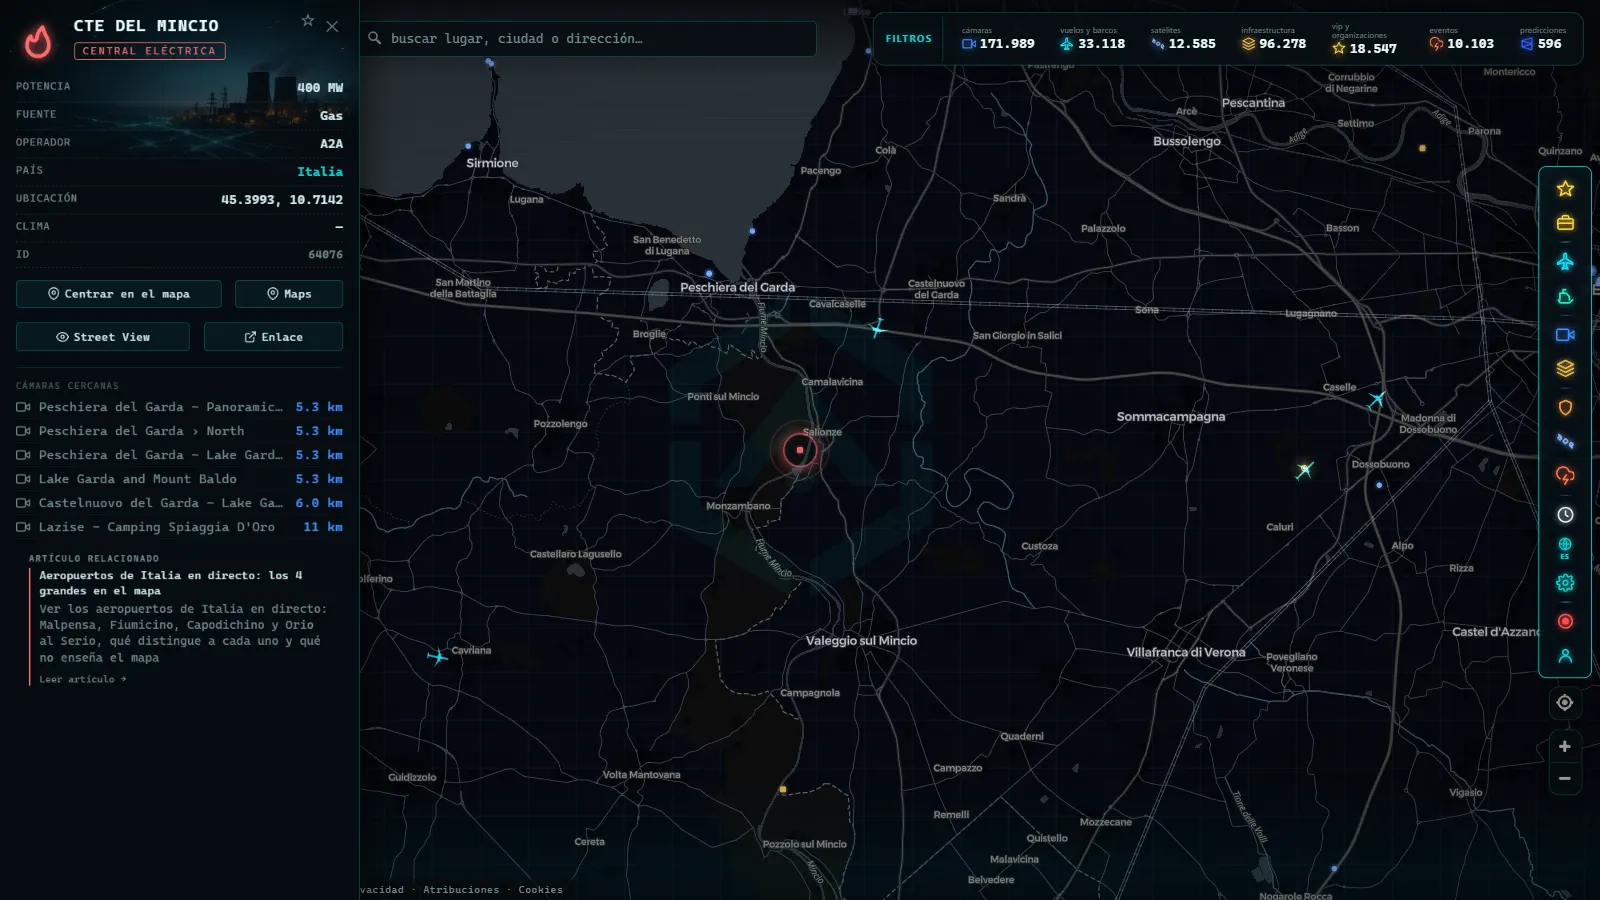This screenshot has height=900, width=1600.
Task: Open the stacked layers infrastructure icon
Action: tap(1565, 368)
